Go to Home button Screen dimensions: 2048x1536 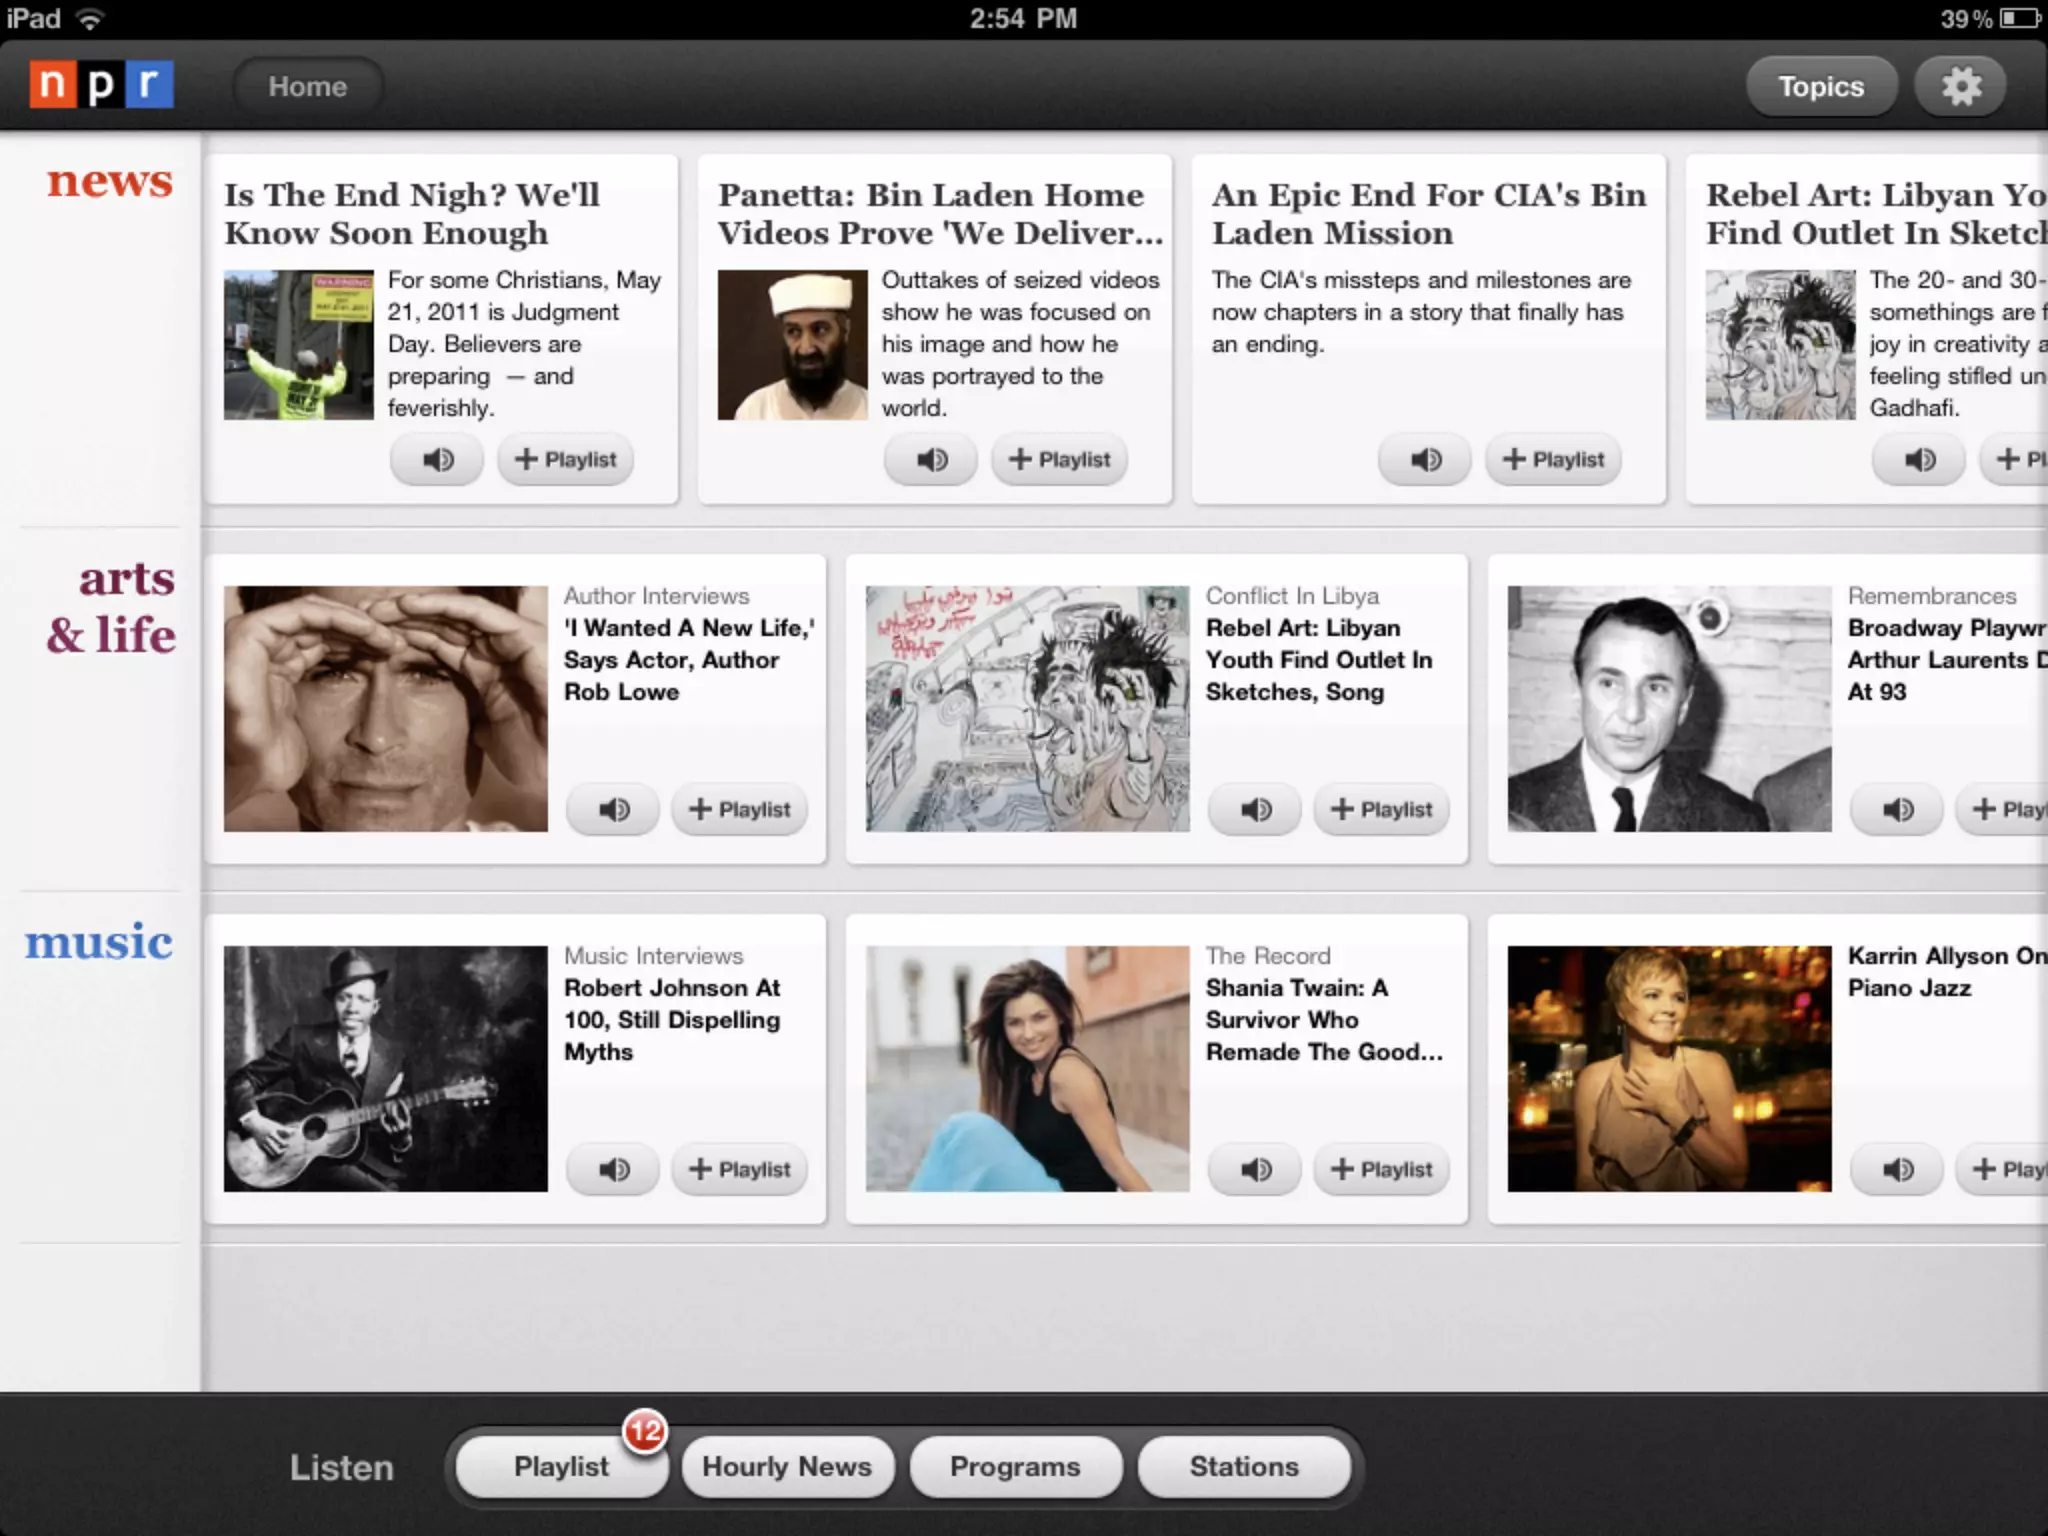[307, 86]
